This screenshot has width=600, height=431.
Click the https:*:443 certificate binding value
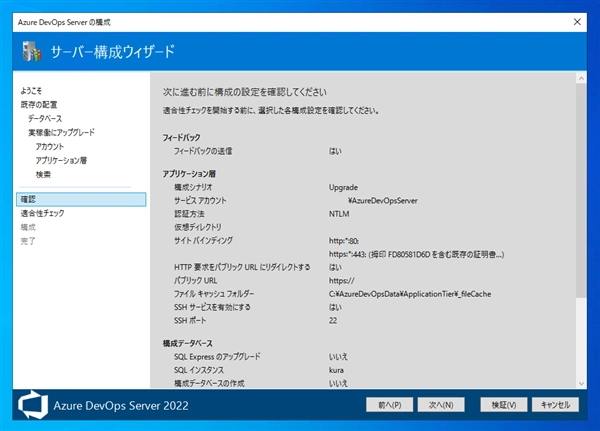pyautogui.click(x=416, y=255)
